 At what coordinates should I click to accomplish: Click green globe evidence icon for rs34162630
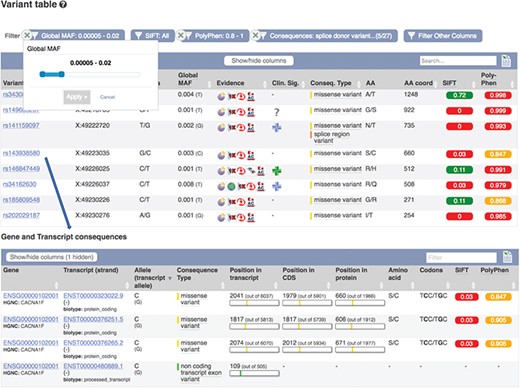point(231,186)
